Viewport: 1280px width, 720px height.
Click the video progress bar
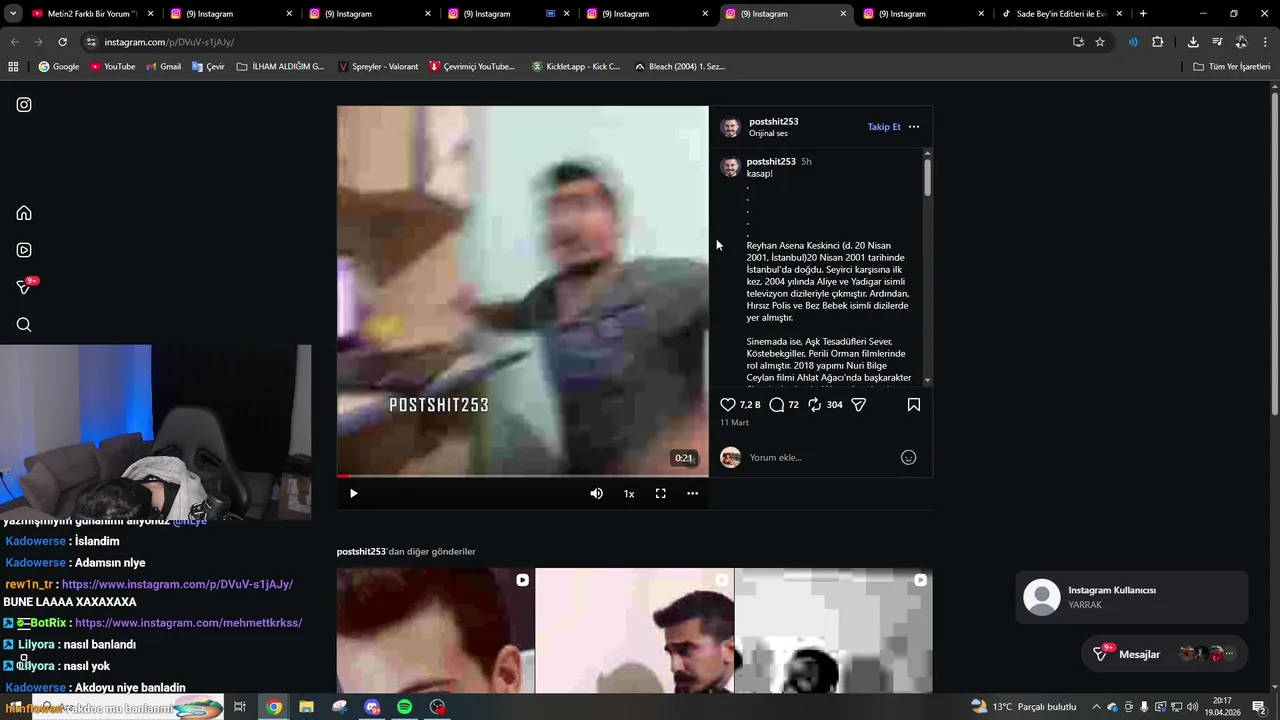(x=522, y=476)
